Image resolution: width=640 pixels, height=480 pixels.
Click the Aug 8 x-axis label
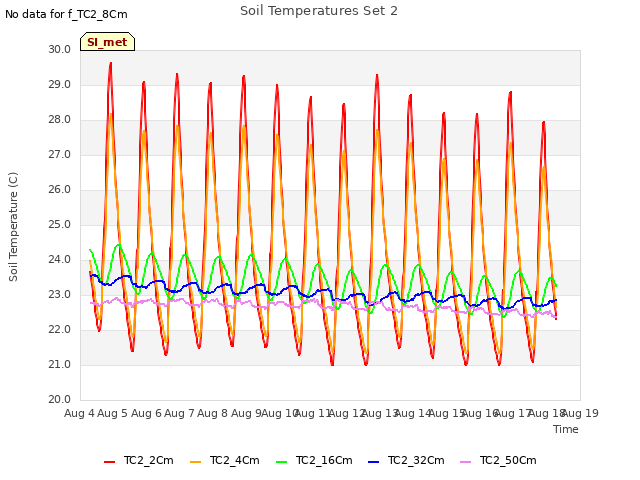pos(213,413)
